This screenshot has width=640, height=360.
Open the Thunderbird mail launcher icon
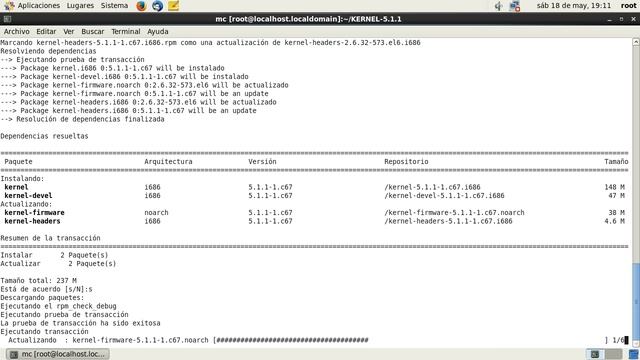158,6
